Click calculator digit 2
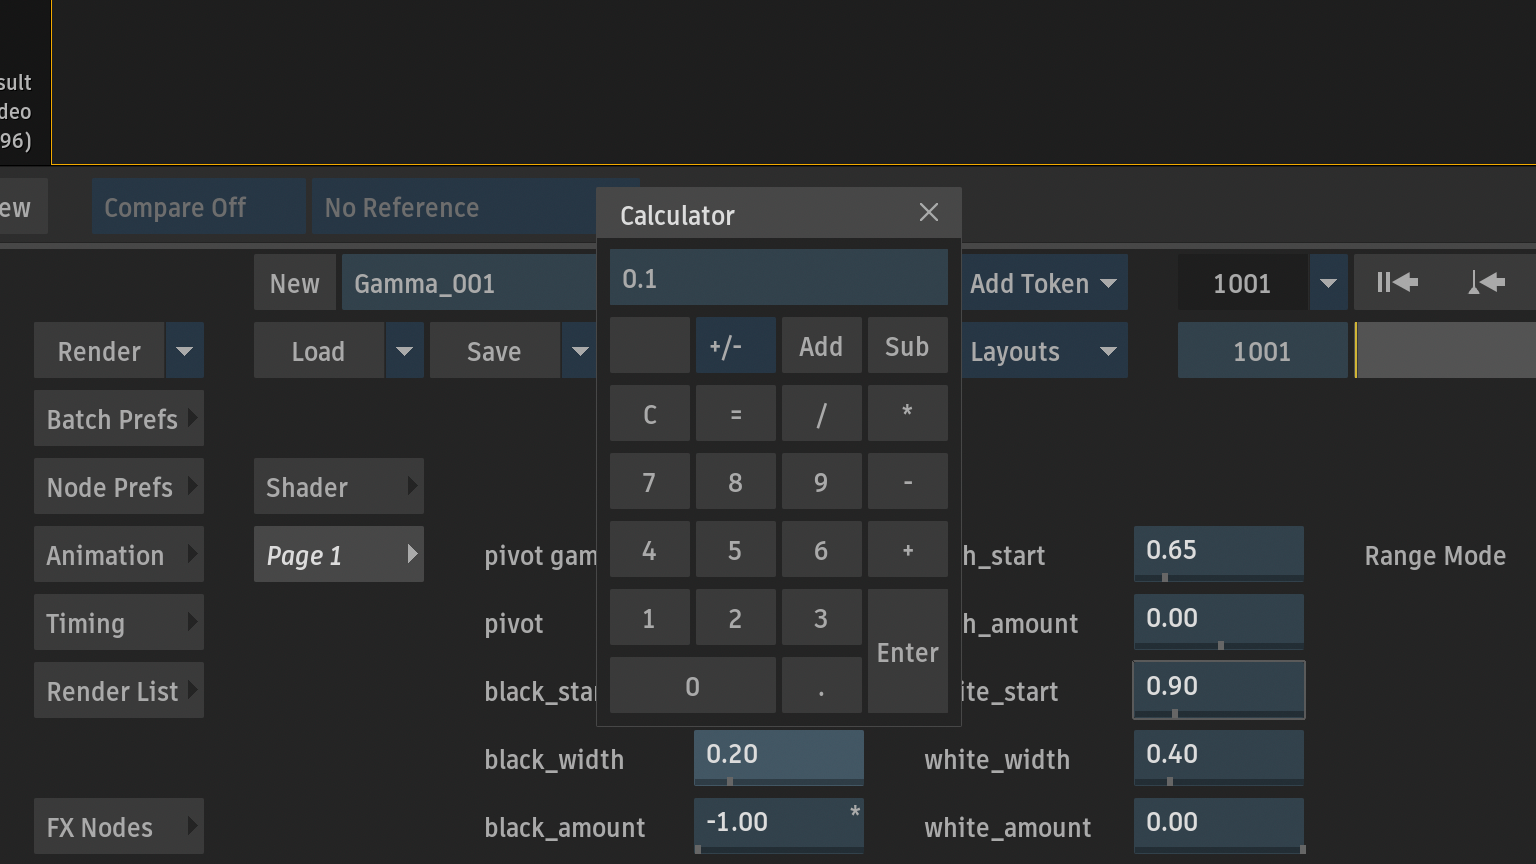 [736, 618]
